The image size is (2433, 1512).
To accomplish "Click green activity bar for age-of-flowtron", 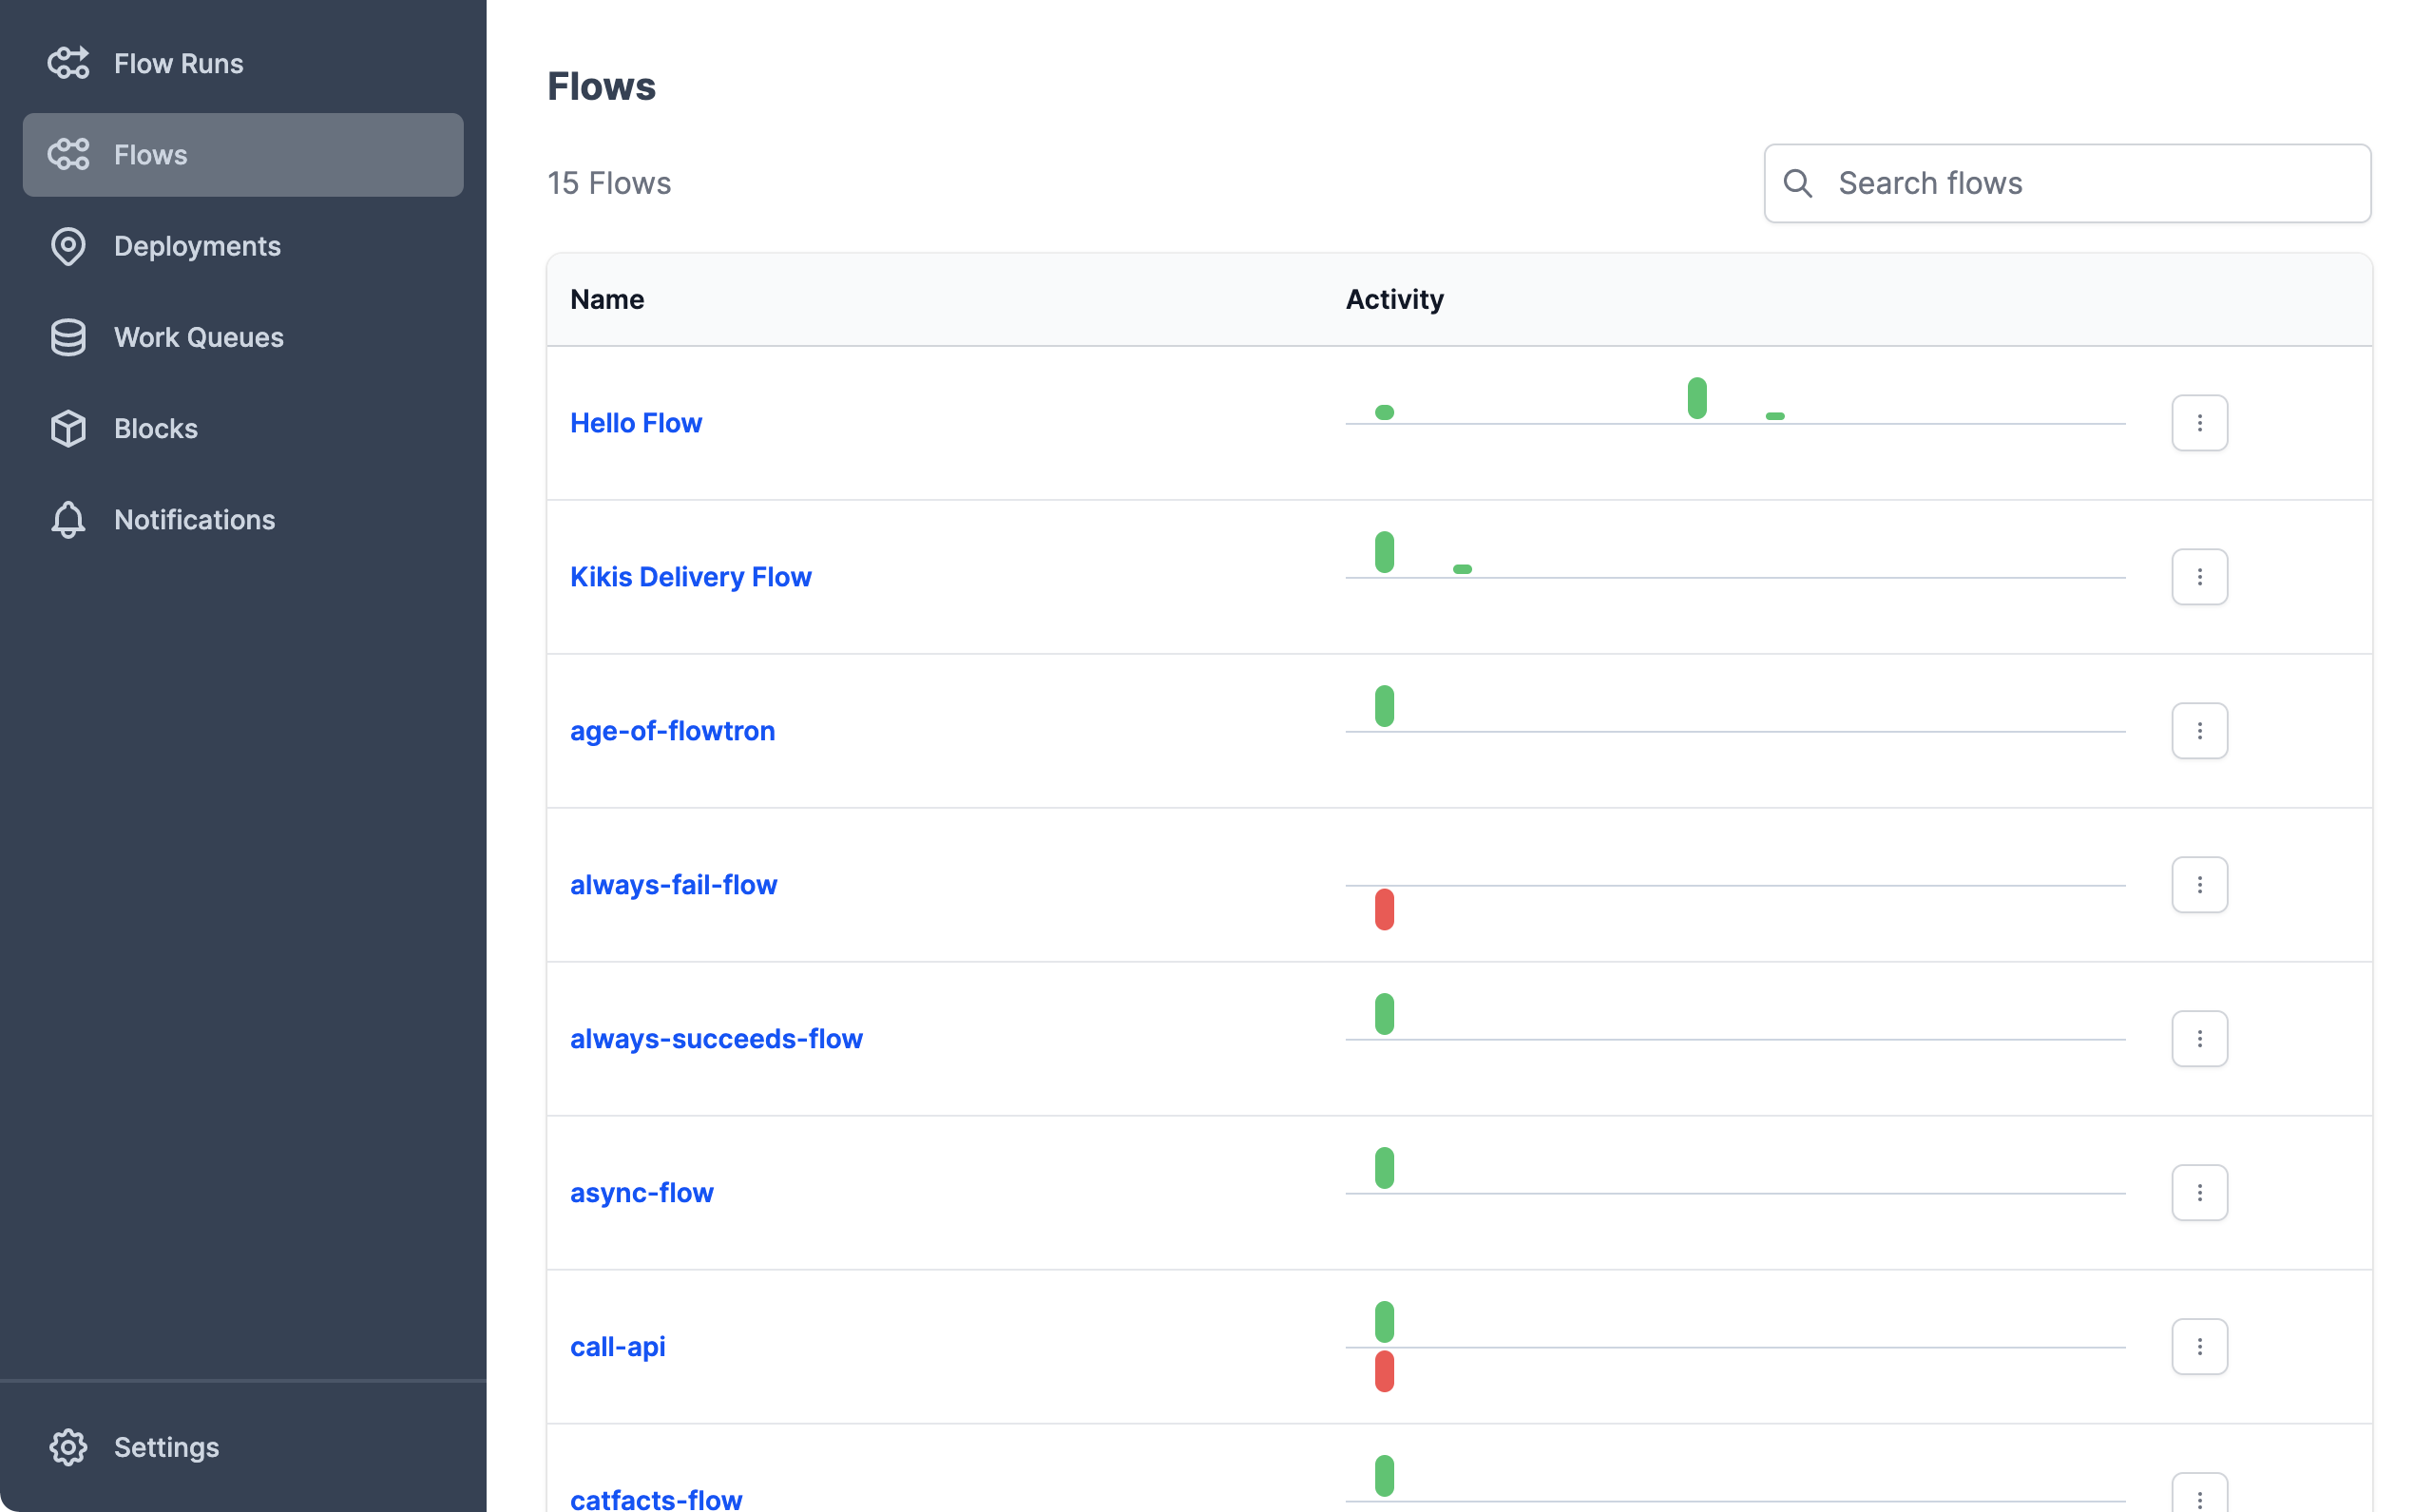I will [1384, 706].
